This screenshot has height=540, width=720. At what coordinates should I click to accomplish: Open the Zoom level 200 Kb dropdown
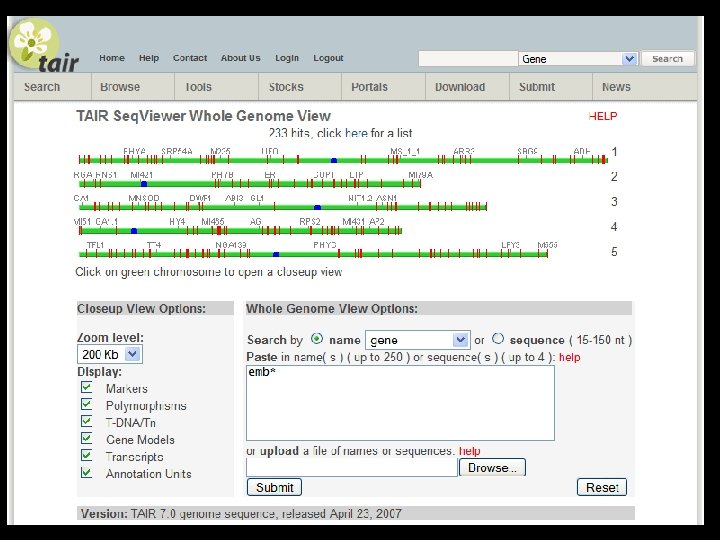110,354
